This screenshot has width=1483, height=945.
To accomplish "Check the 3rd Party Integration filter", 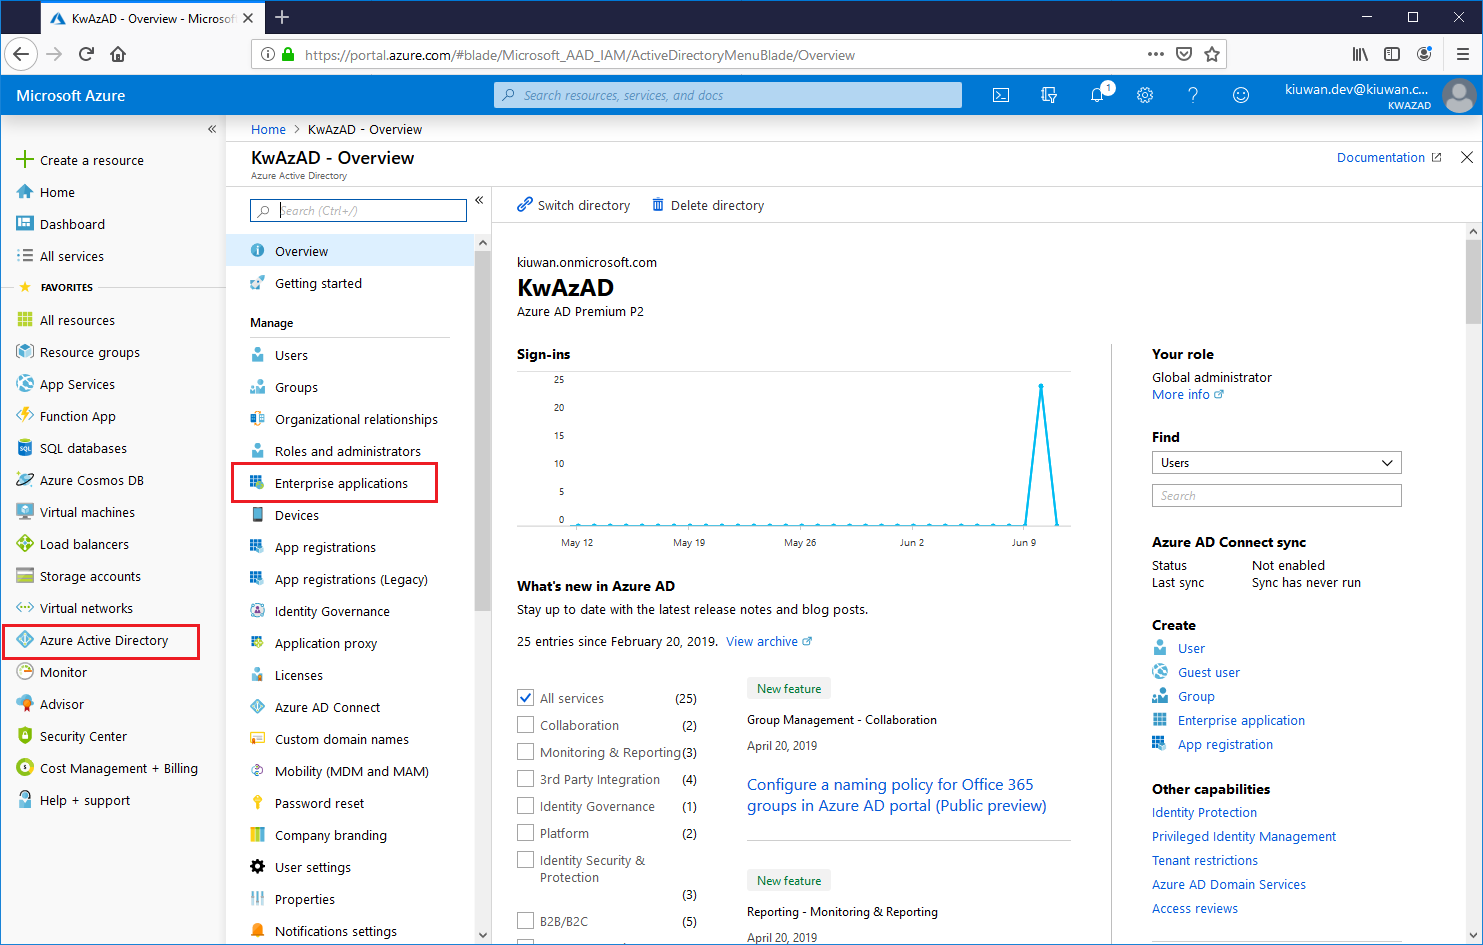I will click(x=525, y=779).
